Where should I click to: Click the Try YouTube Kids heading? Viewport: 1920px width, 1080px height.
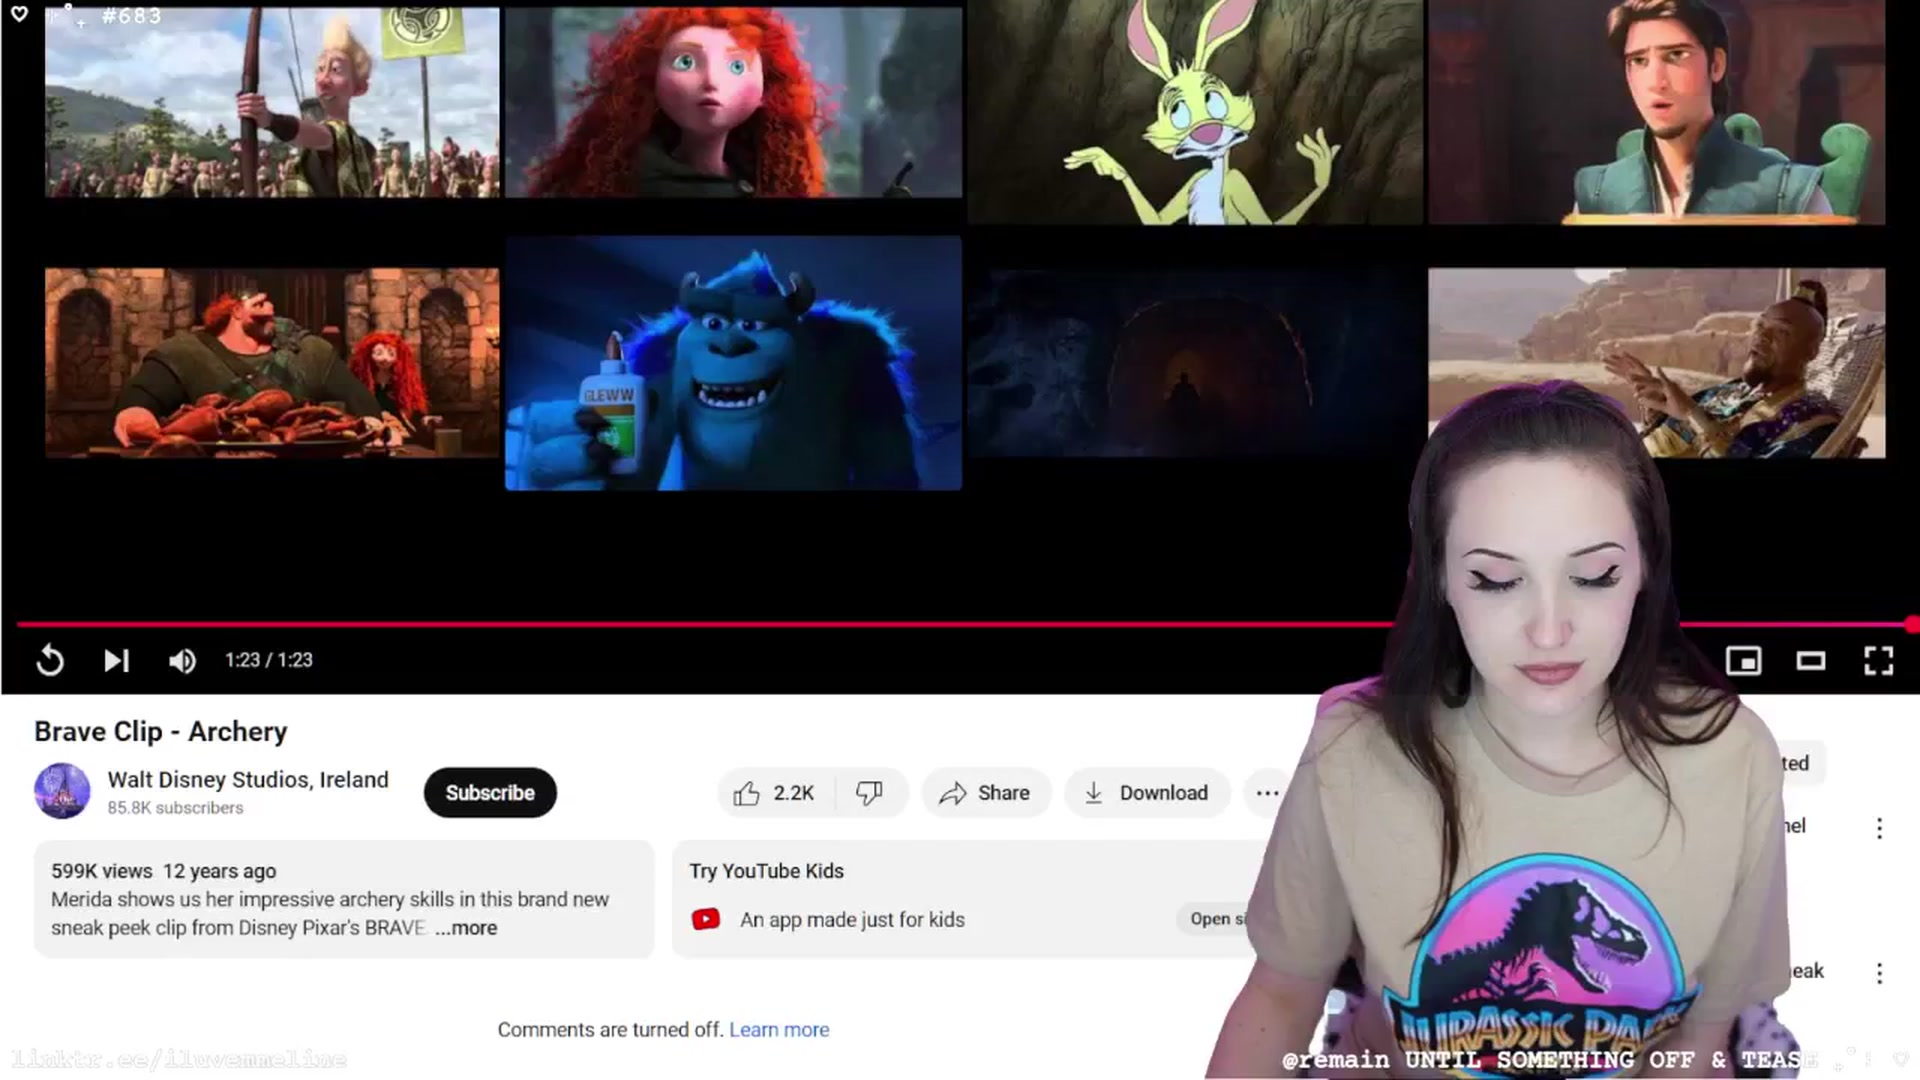[766, 871]
